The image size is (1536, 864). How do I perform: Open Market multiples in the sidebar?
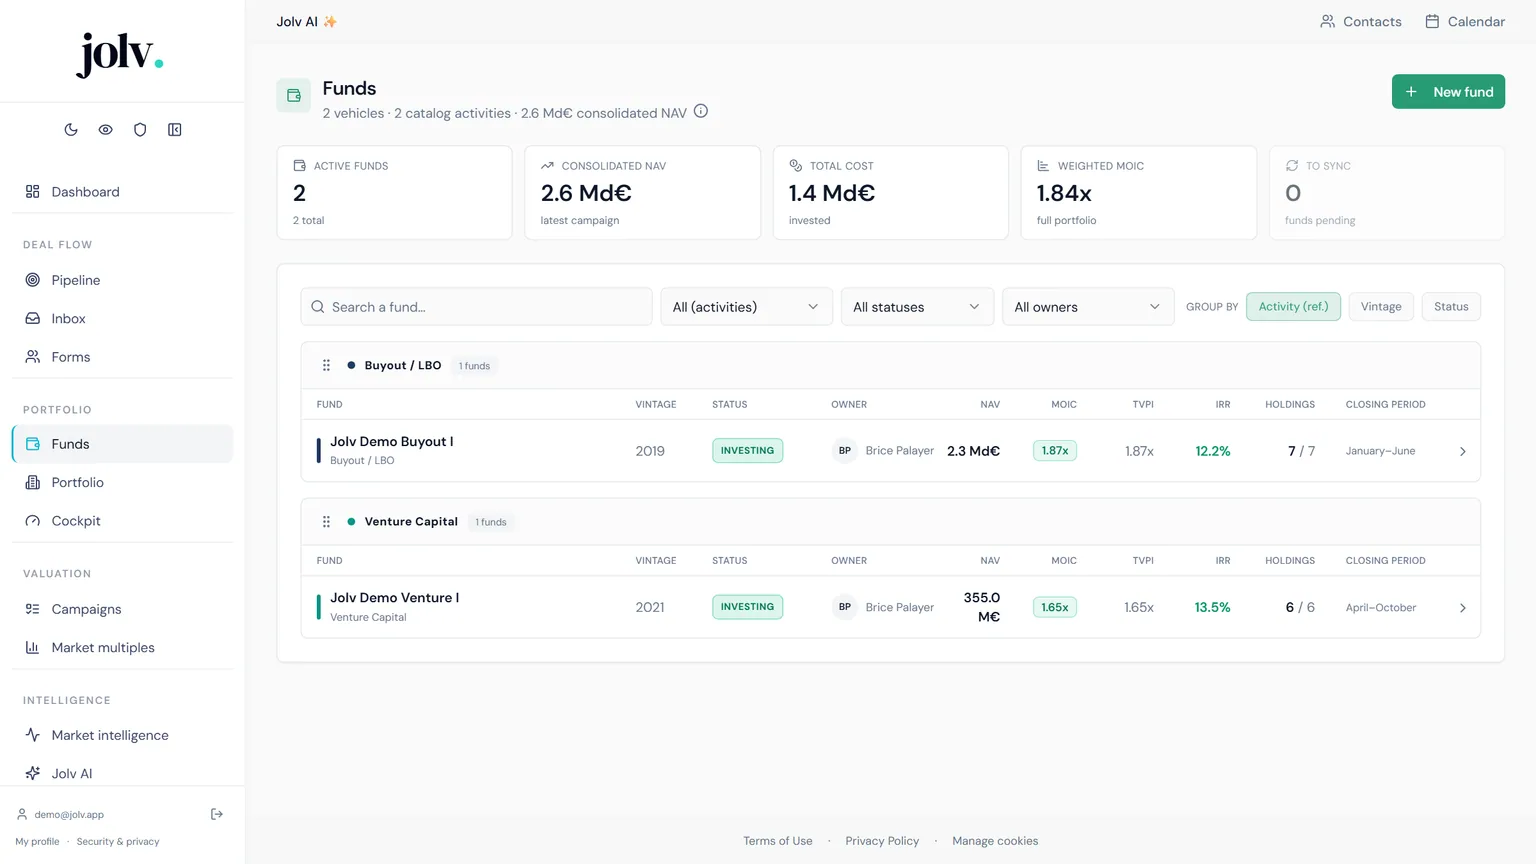[122, 648]
